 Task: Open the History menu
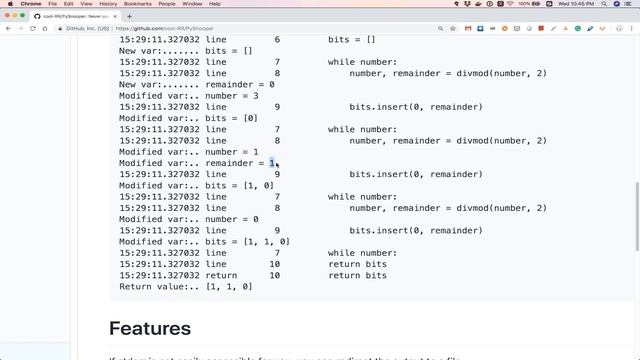108,4
